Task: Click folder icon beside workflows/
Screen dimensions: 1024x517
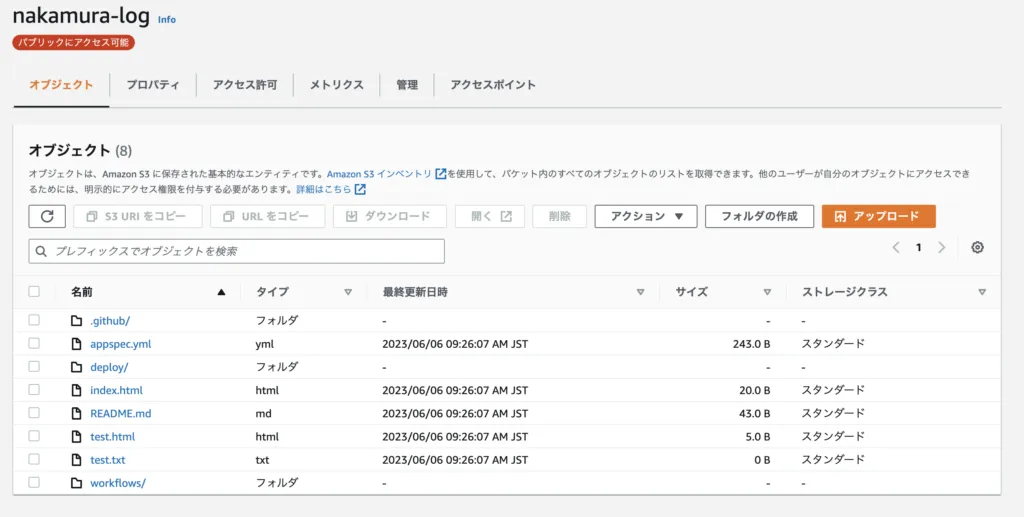Action: point(76,483)
